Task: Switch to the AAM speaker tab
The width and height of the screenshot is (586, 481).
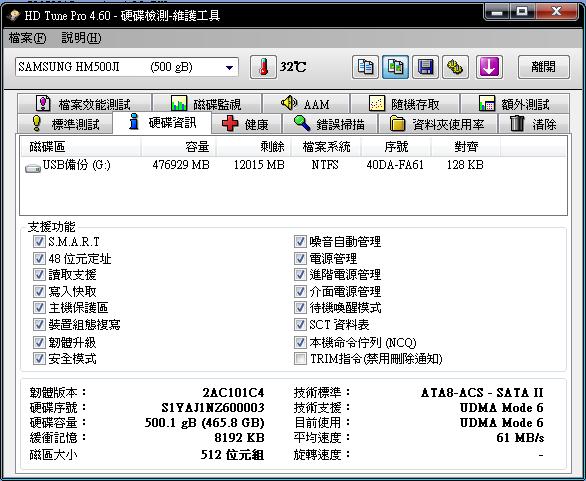Action: [x=306, y=104]
